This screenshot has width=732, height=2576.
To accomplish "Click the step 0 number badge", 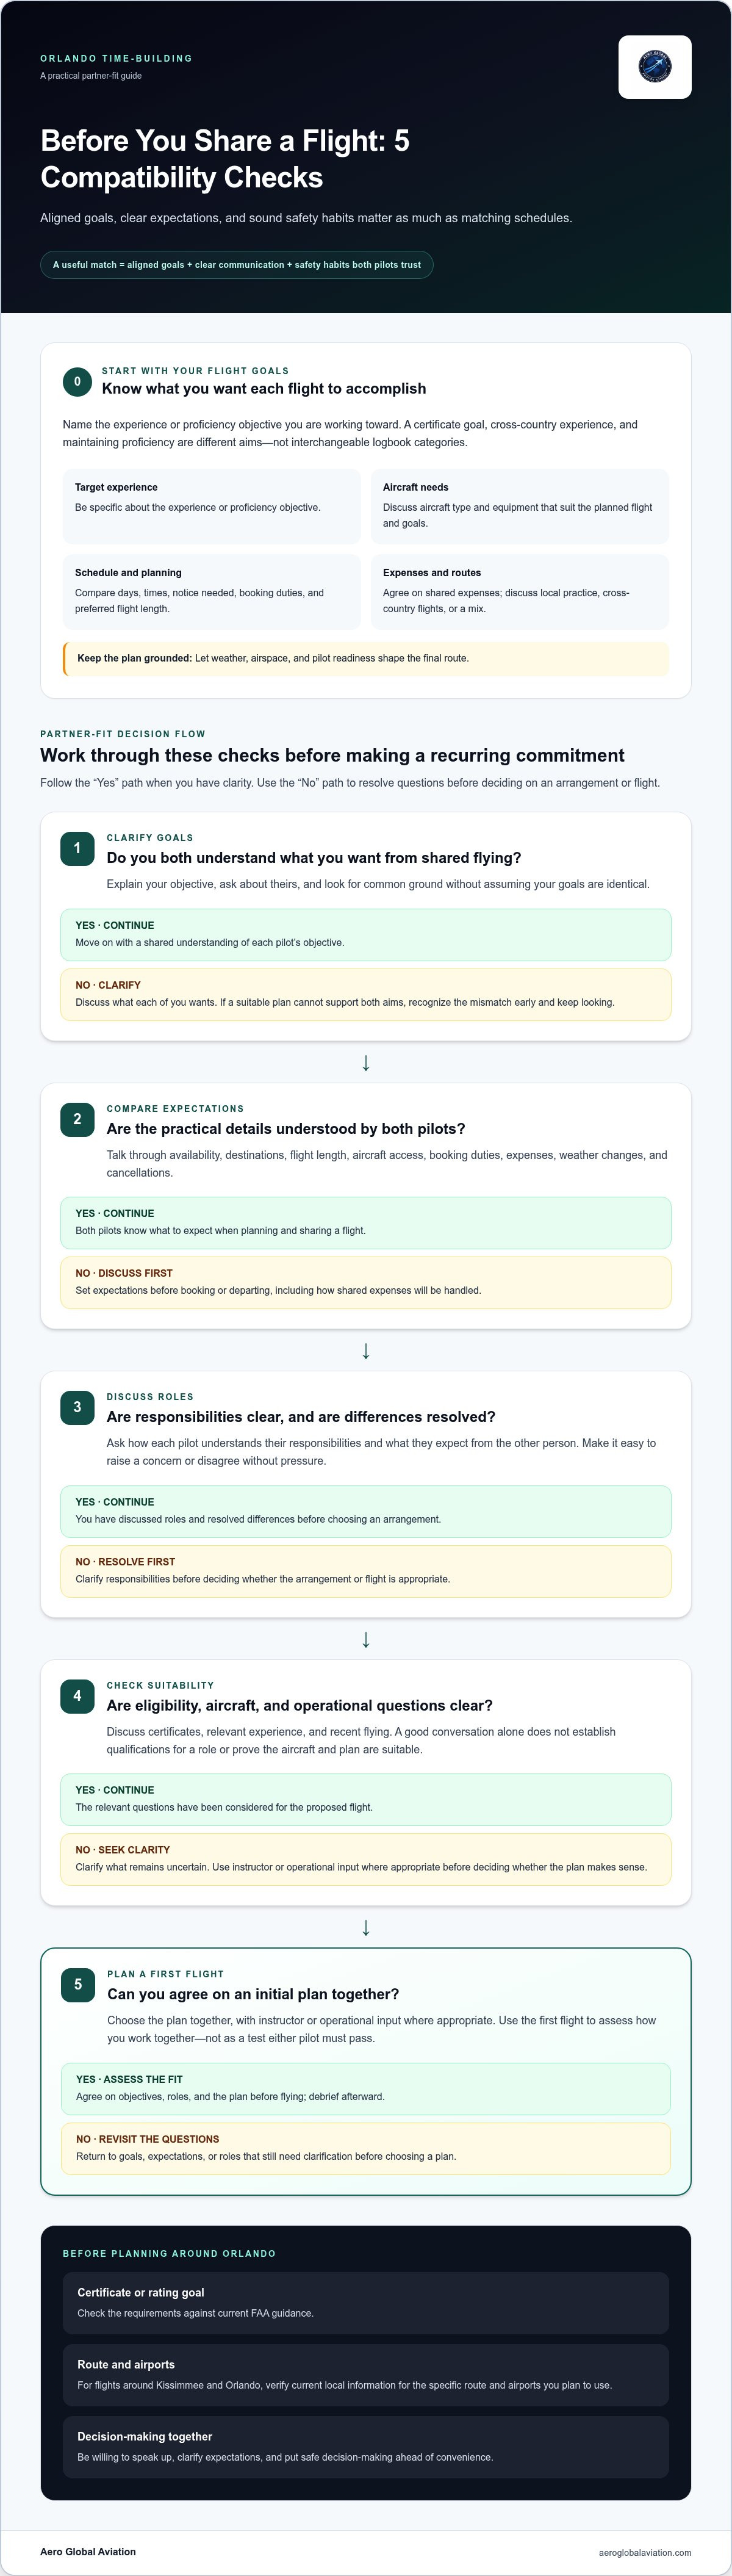I will tap(77, 381).
